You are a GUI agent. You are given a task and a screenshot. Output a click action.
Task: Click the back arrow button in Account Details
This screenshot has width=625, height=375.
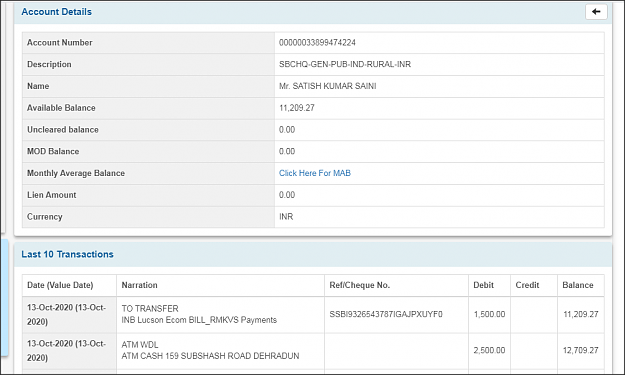[x=596, y=12]
